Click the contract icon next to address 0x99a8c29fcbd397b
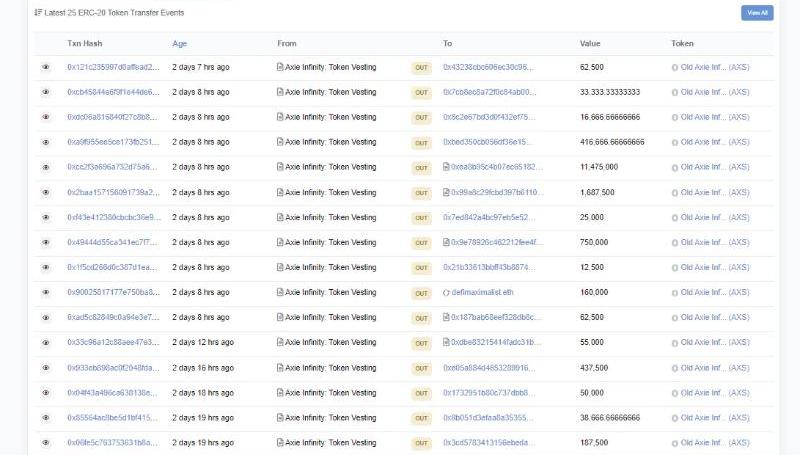Image resolution: width=800 pixels, height=455 pixels. (447, 192)
